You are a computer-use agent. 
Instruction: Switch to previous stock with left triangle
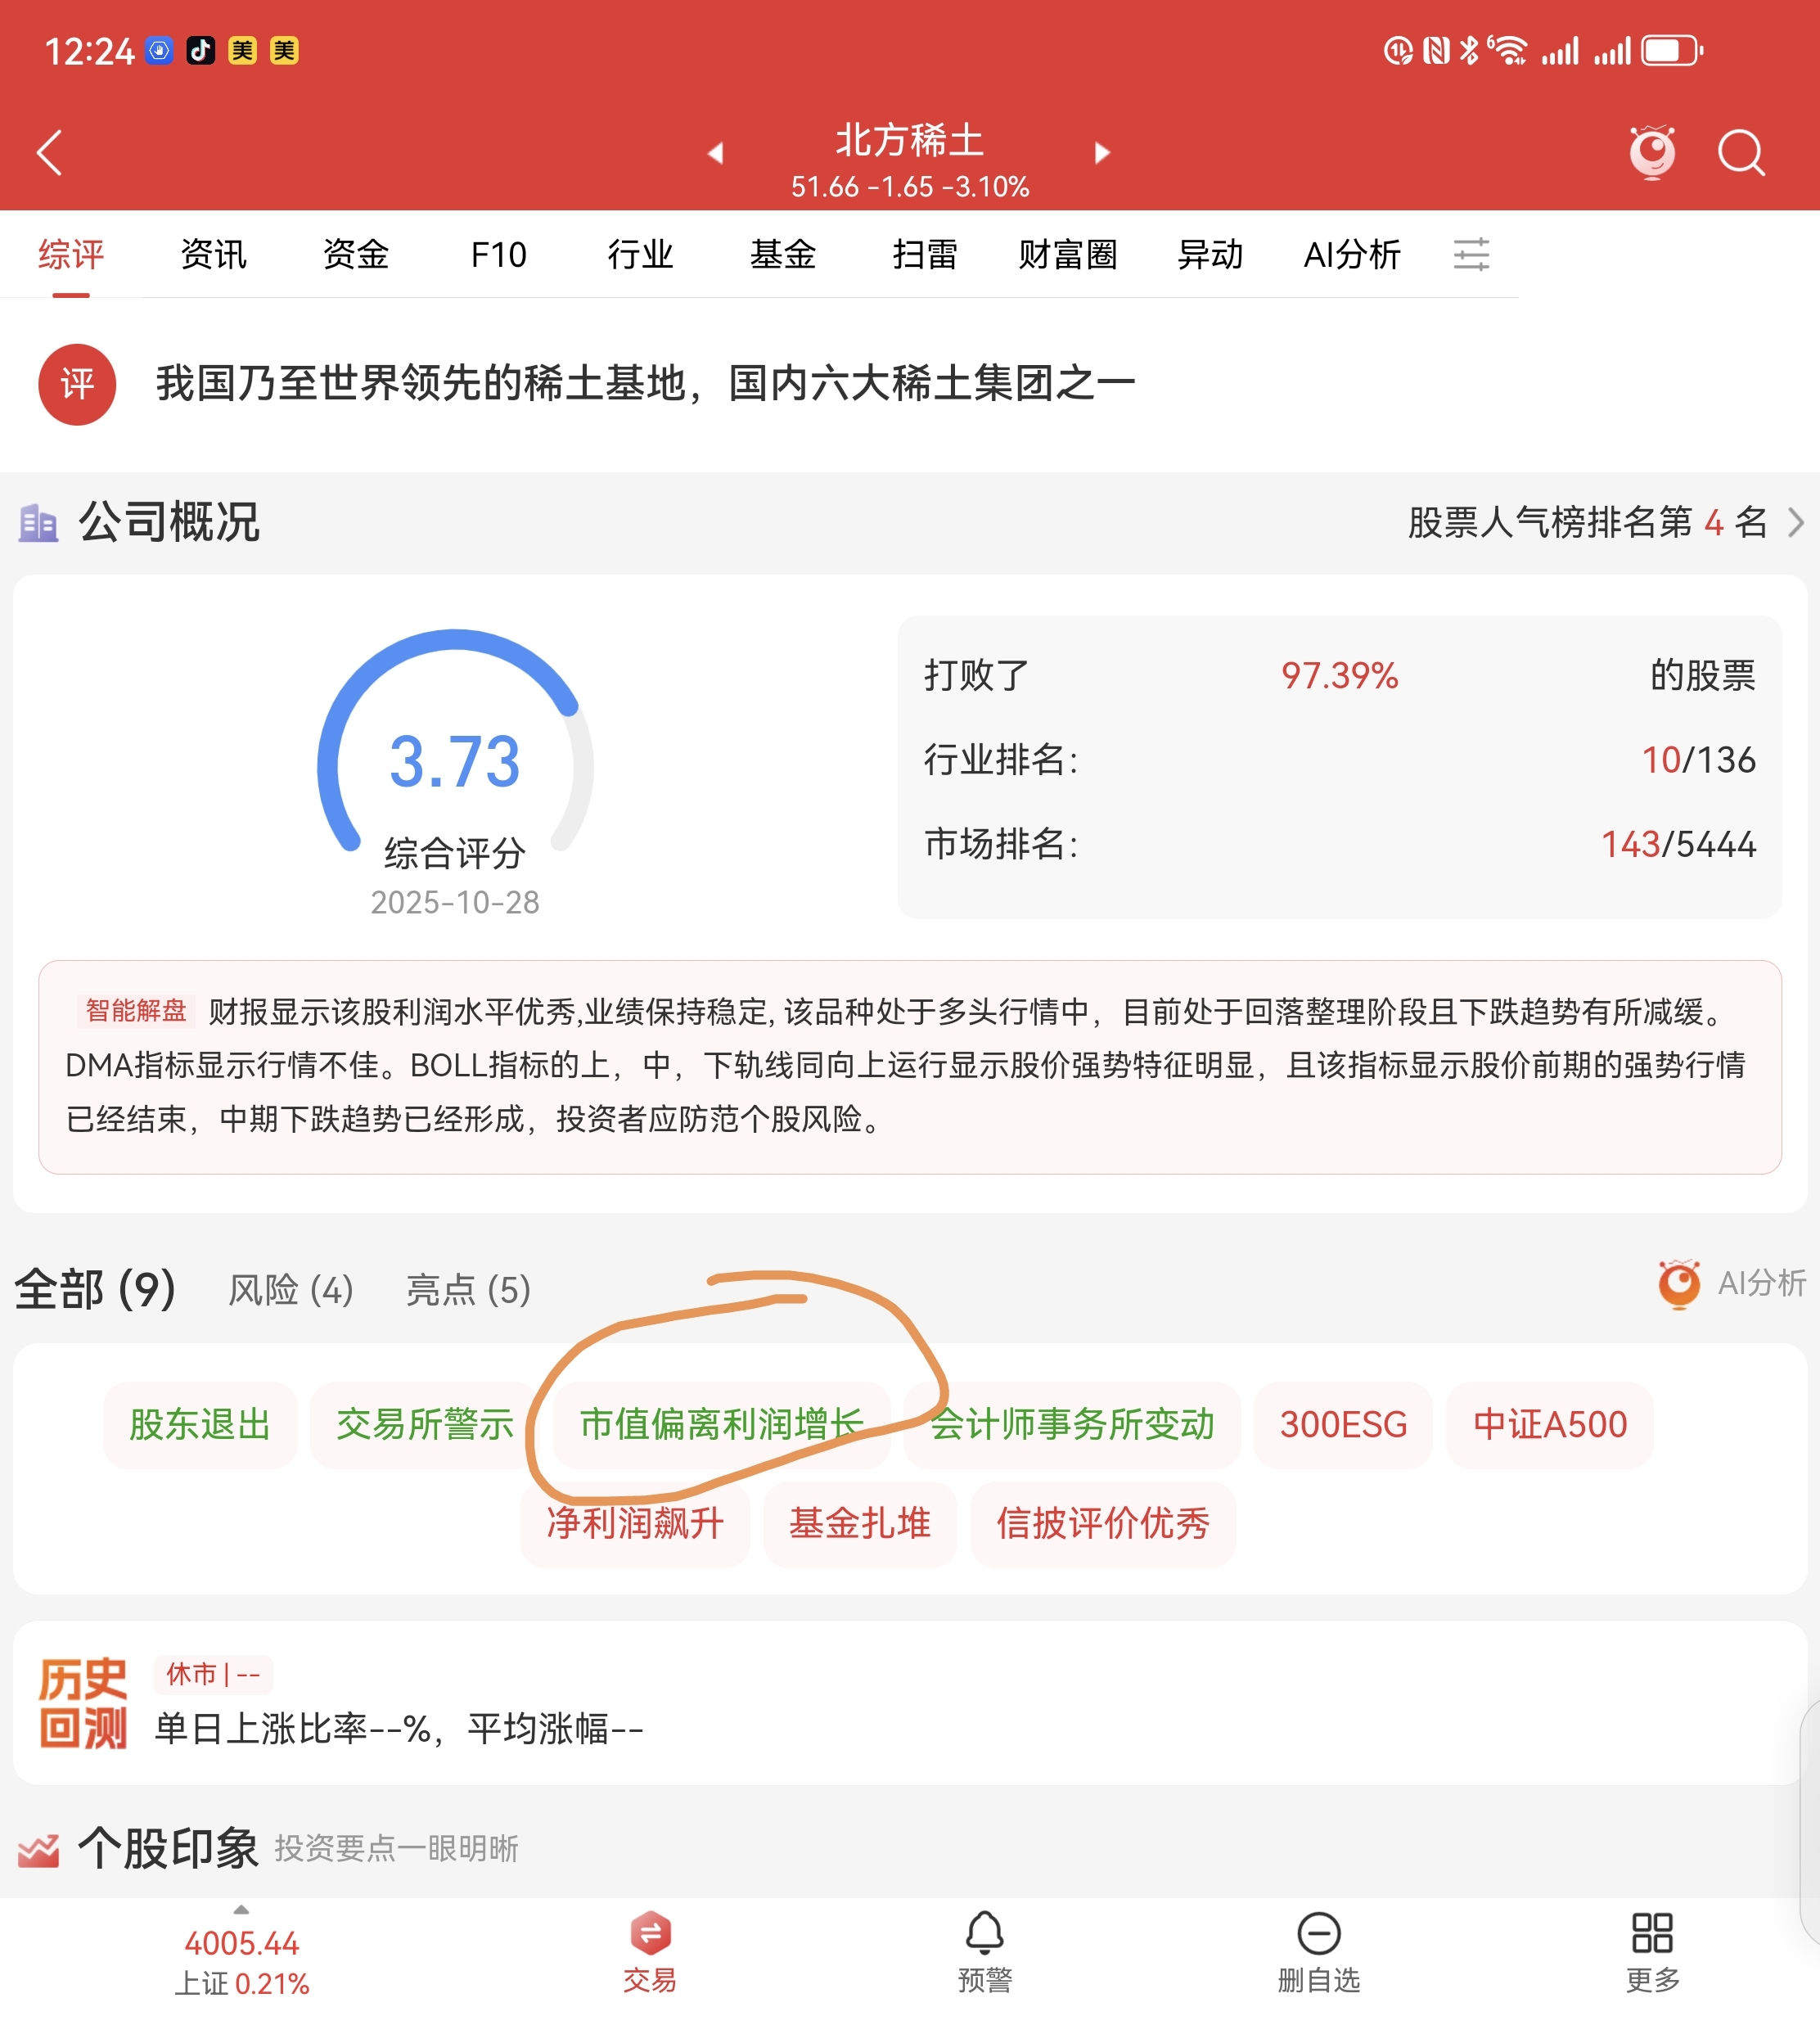pyautogui.click(x=715, y=153)
